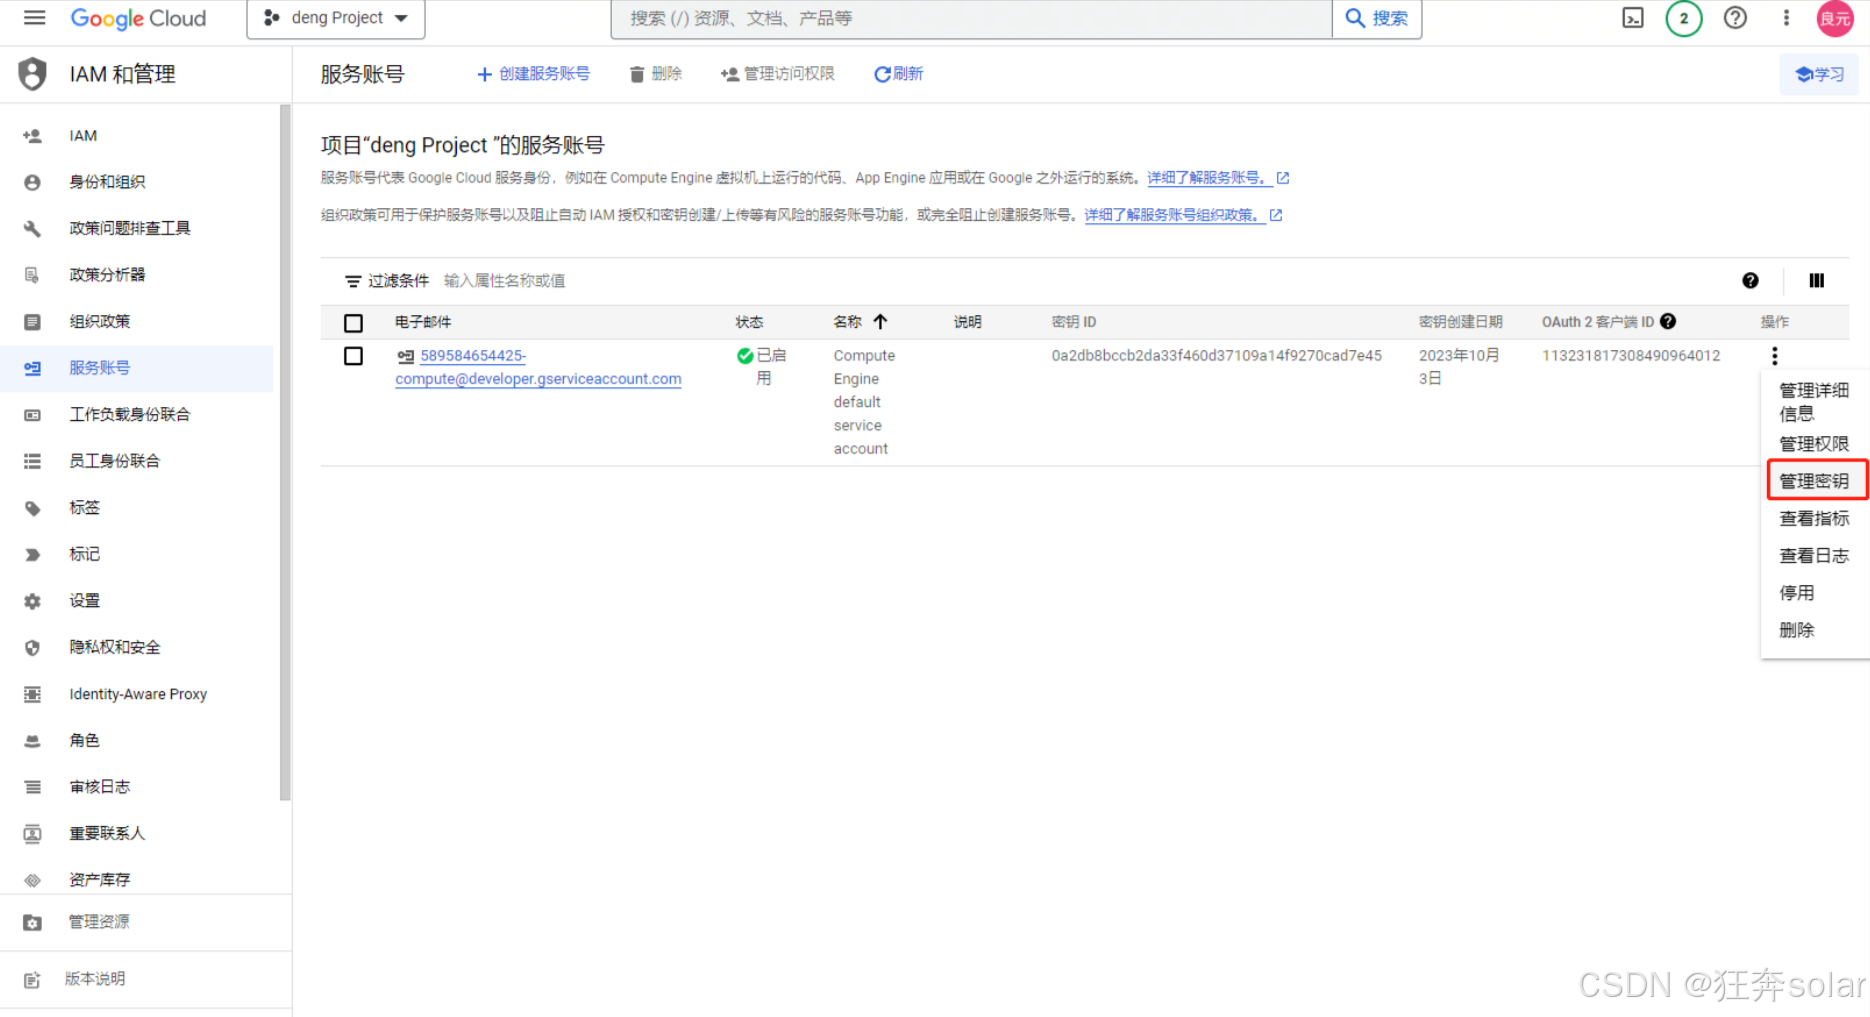Click the 设置 gear icon in sidebar
This screenshot has height=1017, width=1870.
33,601
